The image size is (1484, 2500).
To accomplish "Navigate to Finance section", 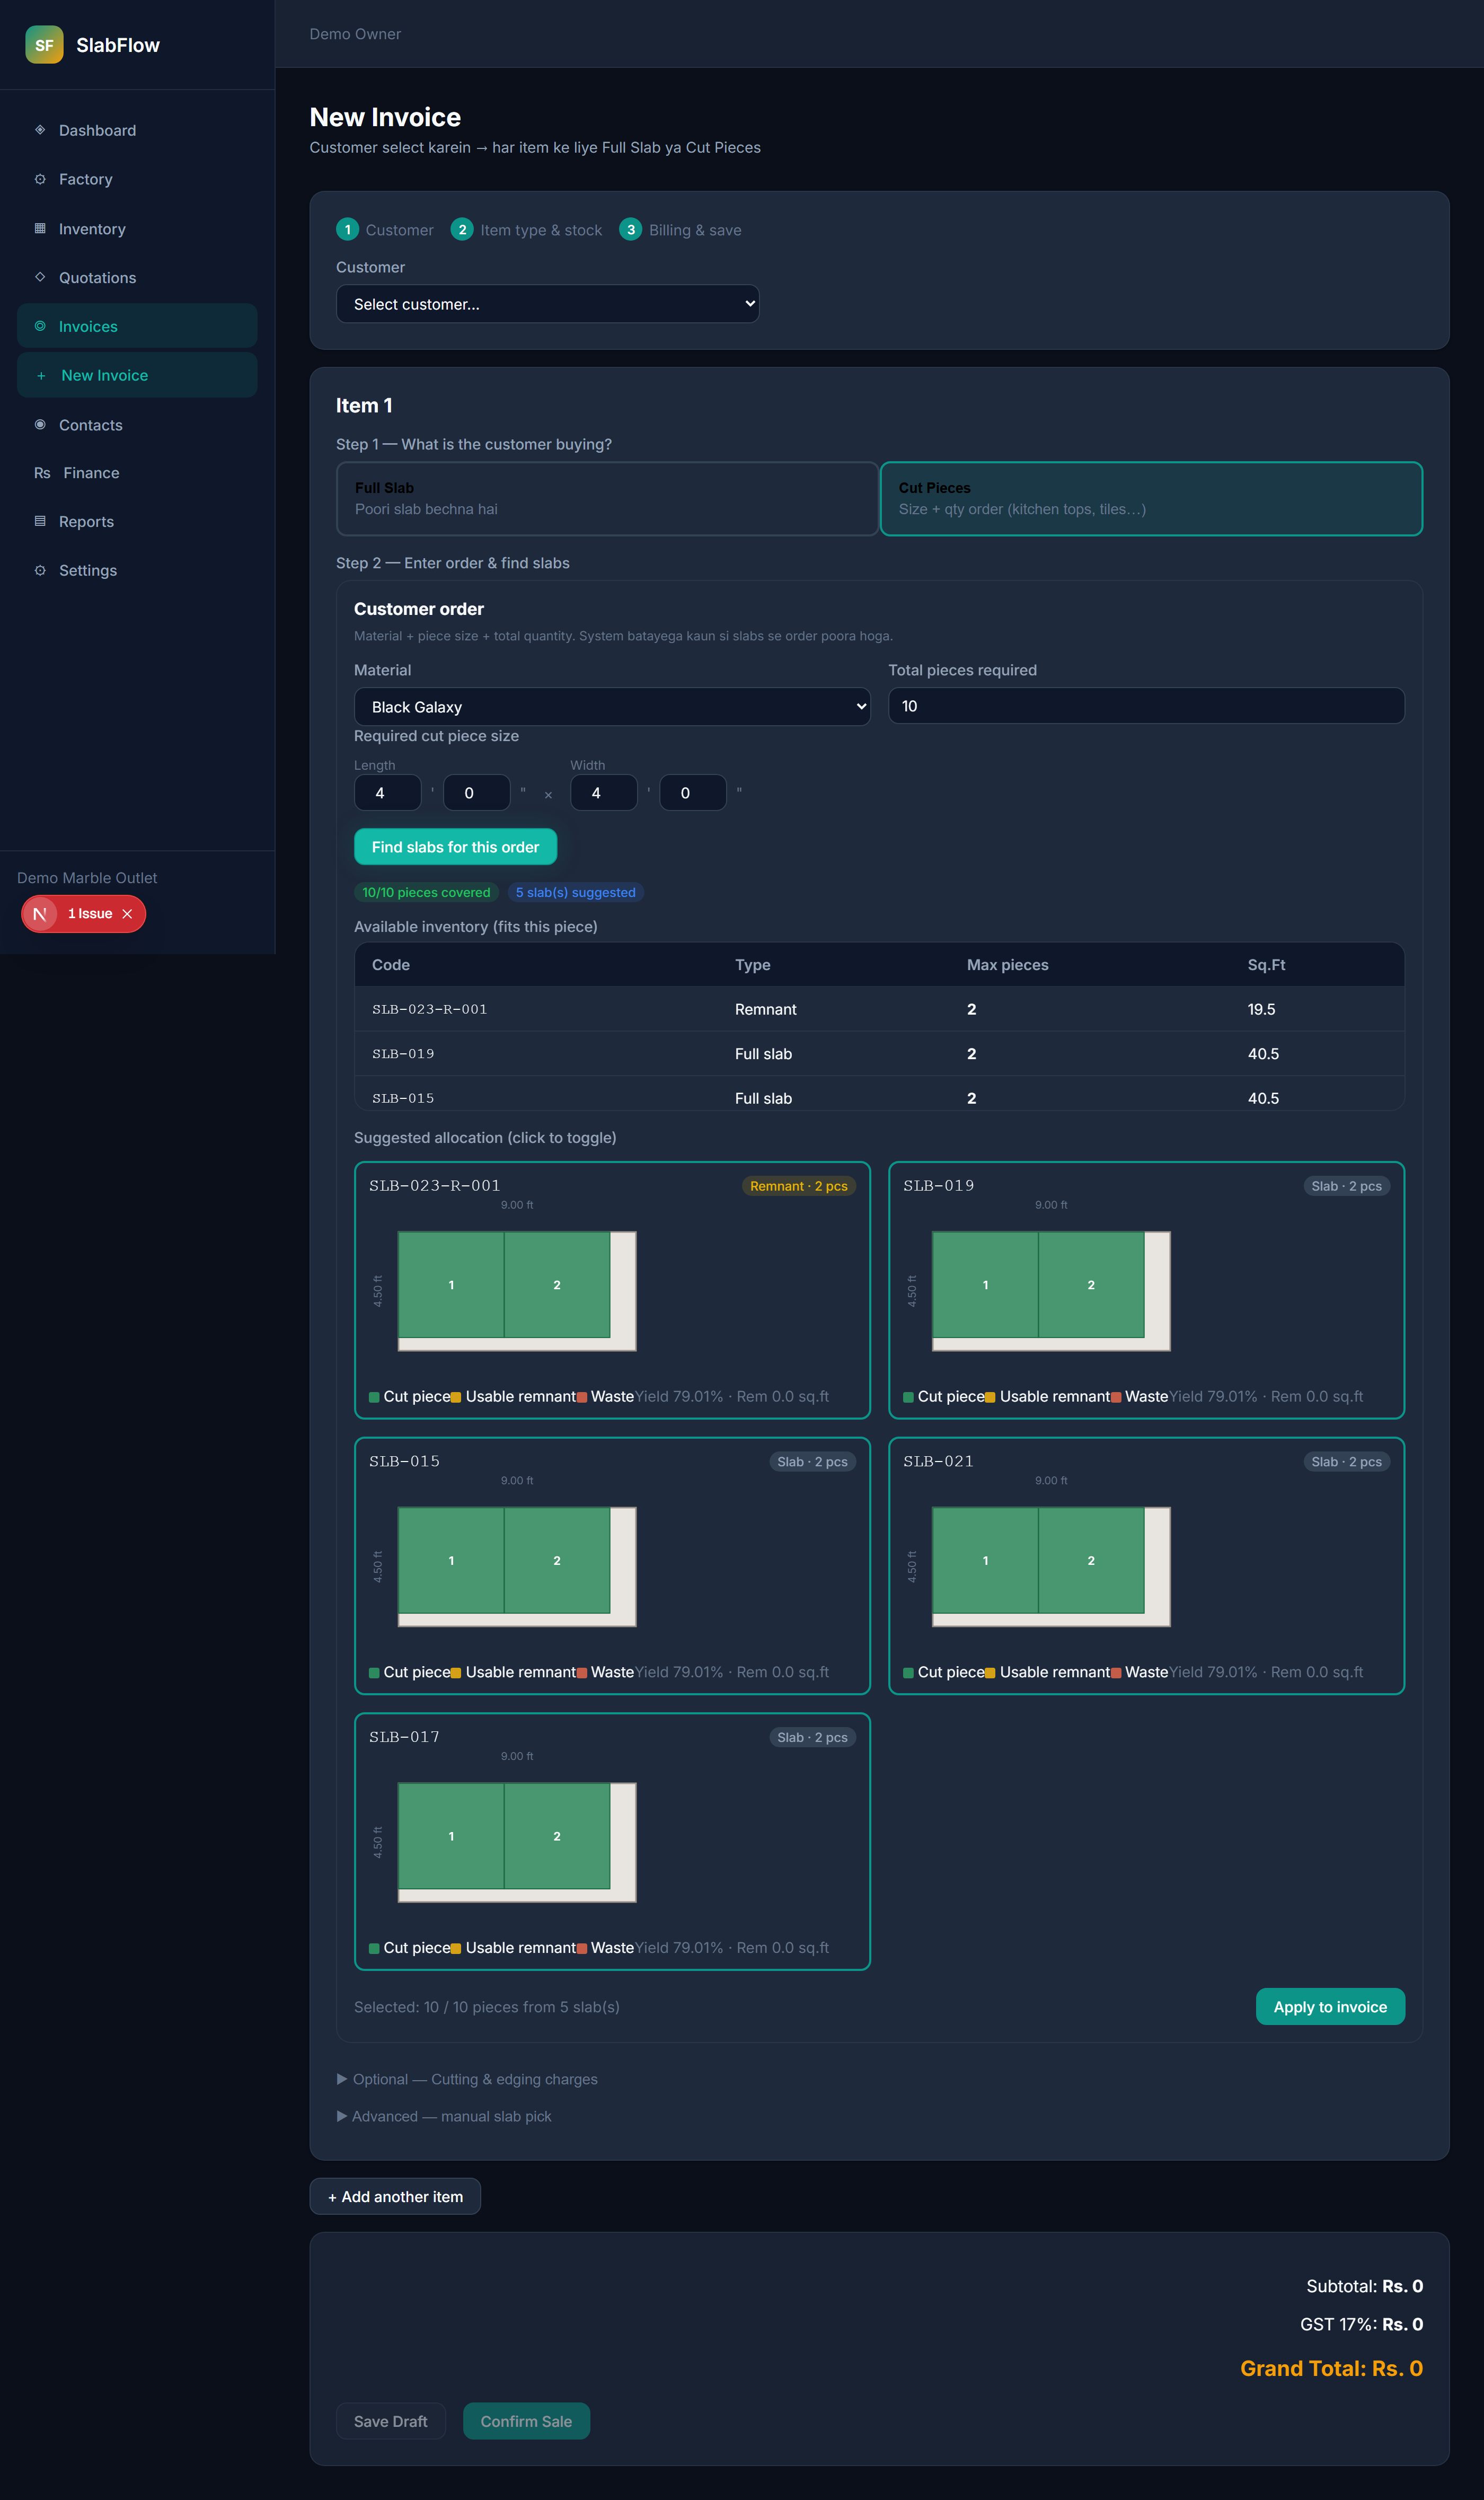I will (x=137, y=473).
